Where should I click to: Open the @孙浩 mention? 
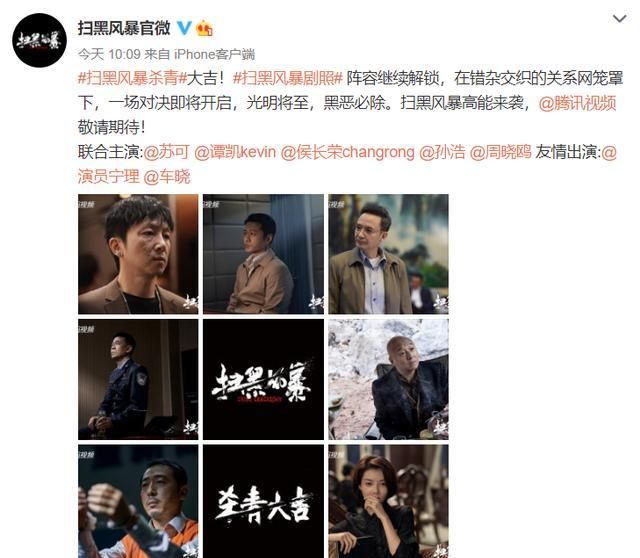pos(442,152)
